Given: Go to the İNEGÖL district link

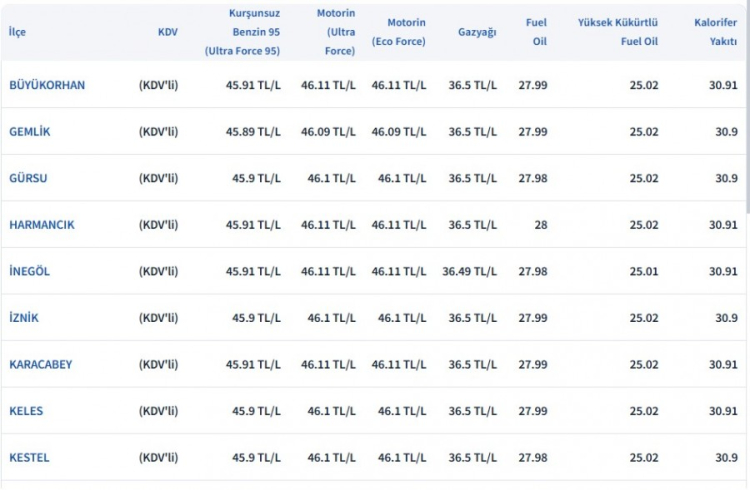Looking at the screenshot, I should 29,271.
